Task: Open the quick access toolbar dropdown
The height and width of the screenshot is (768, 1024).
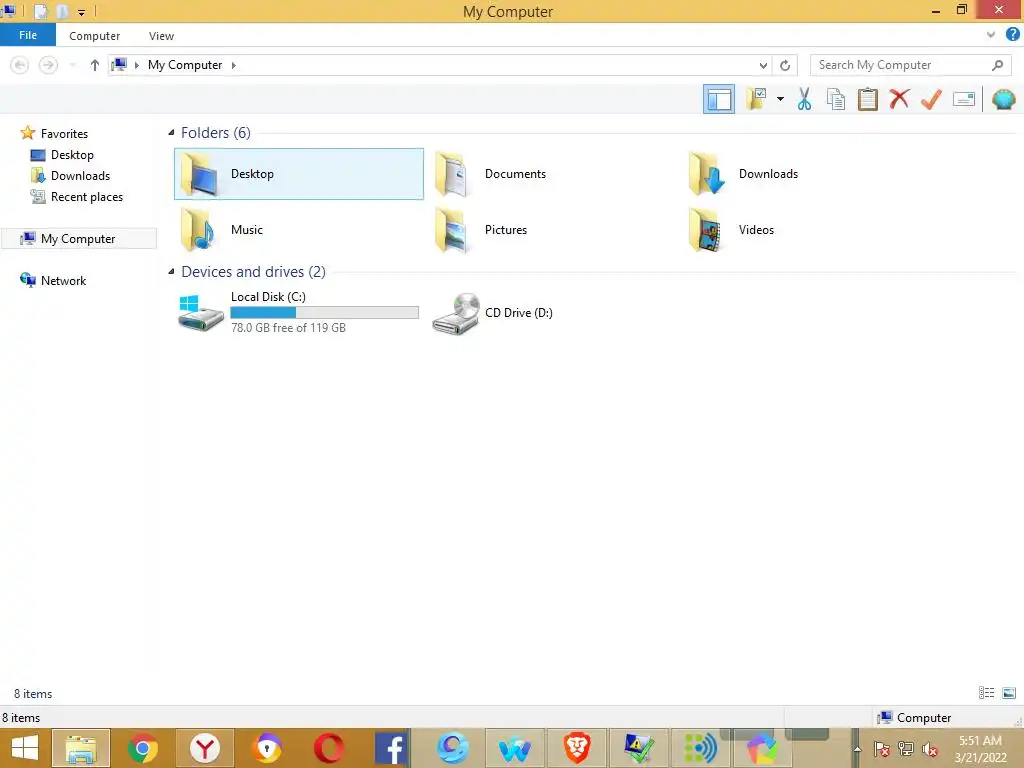Action: 82,12
